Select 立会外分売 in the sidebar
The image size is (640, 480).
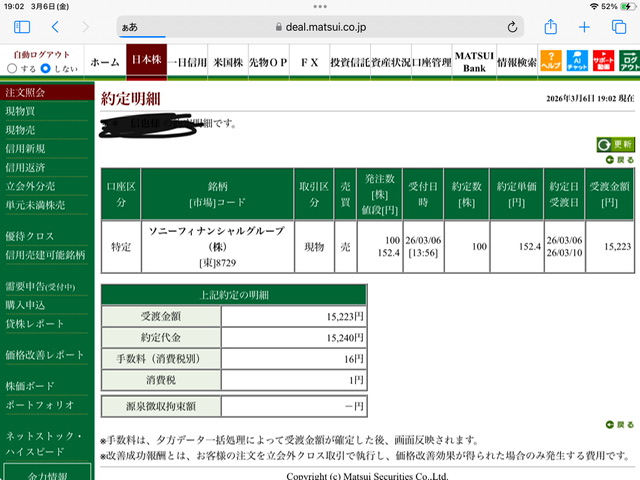pyautogui.click(x=30, y=186)
